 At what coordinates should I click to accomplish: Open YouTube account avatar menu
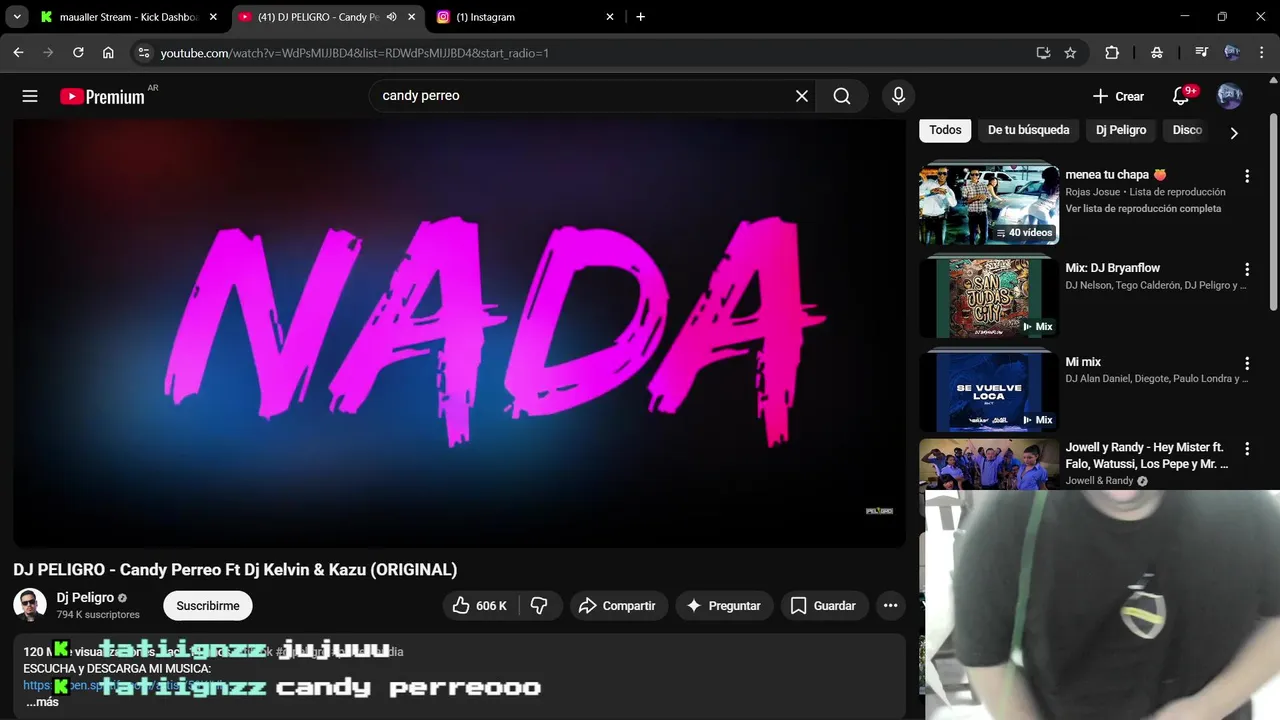[1229, 96]
